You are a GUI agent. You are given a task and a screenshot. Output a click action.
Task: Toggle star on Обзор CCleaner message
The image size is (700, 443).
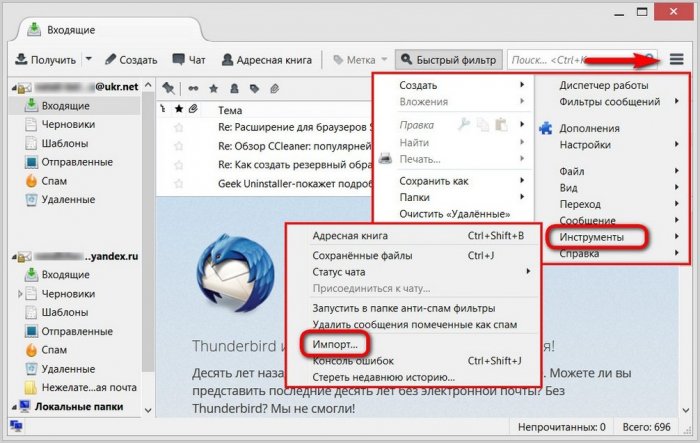(x=179, y=146)
